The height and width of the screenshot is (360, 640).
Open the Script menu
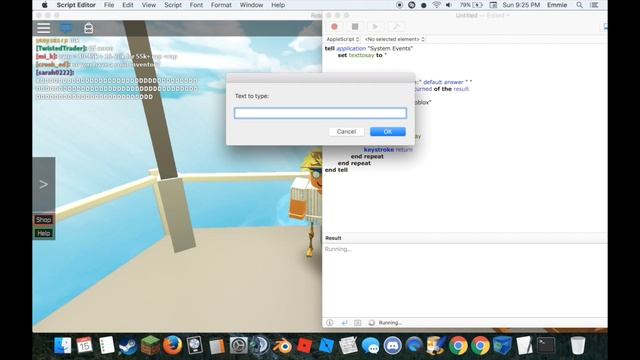[x=173, y=5]
